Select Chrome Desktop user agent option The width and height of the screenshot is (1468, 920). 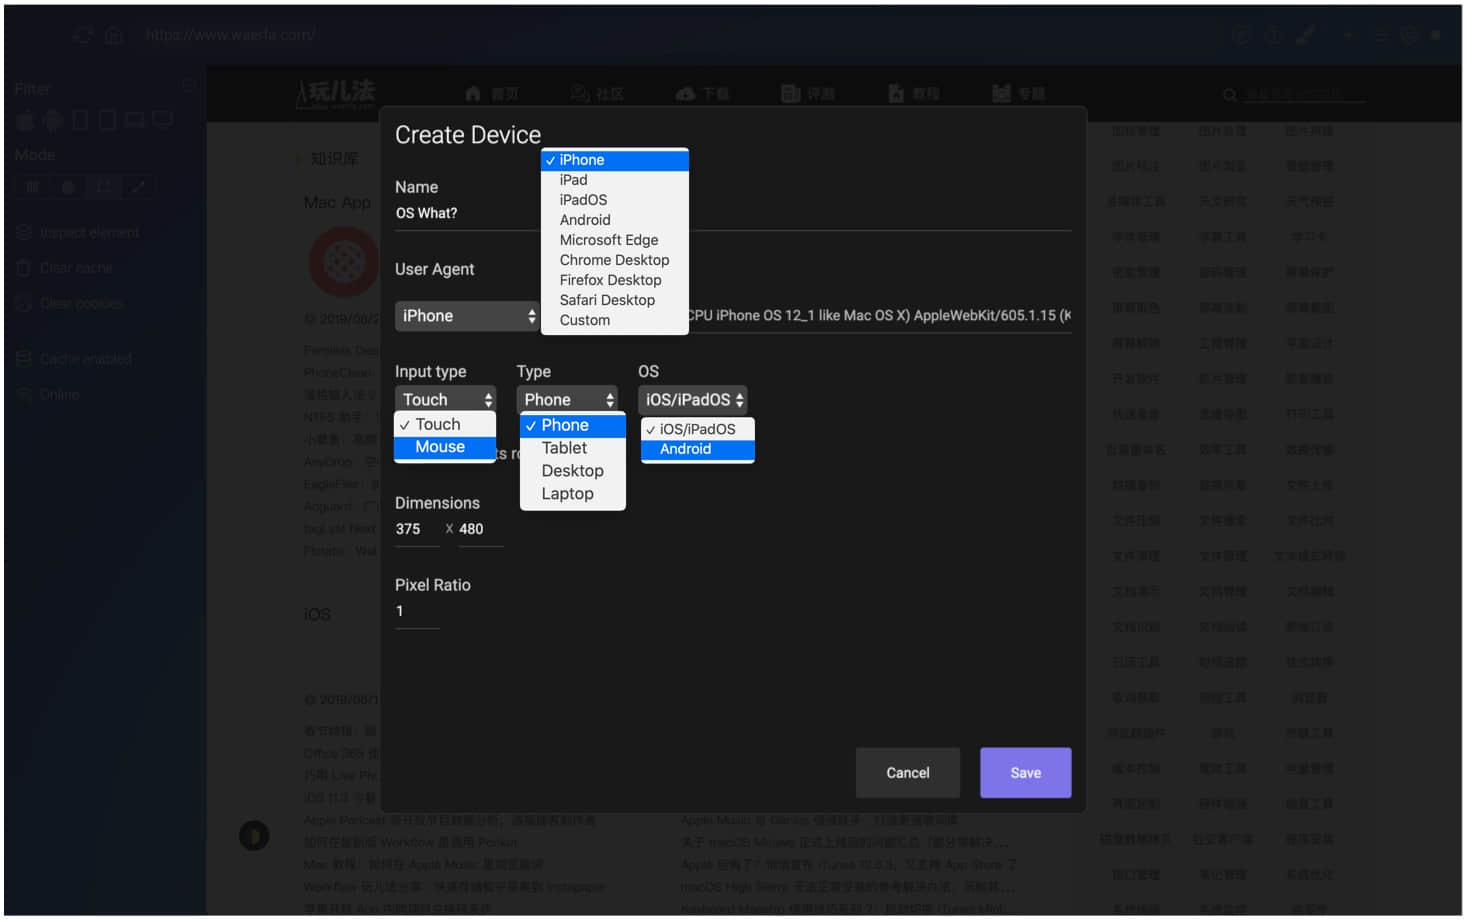pyautogui.click(x=614, y=260)
